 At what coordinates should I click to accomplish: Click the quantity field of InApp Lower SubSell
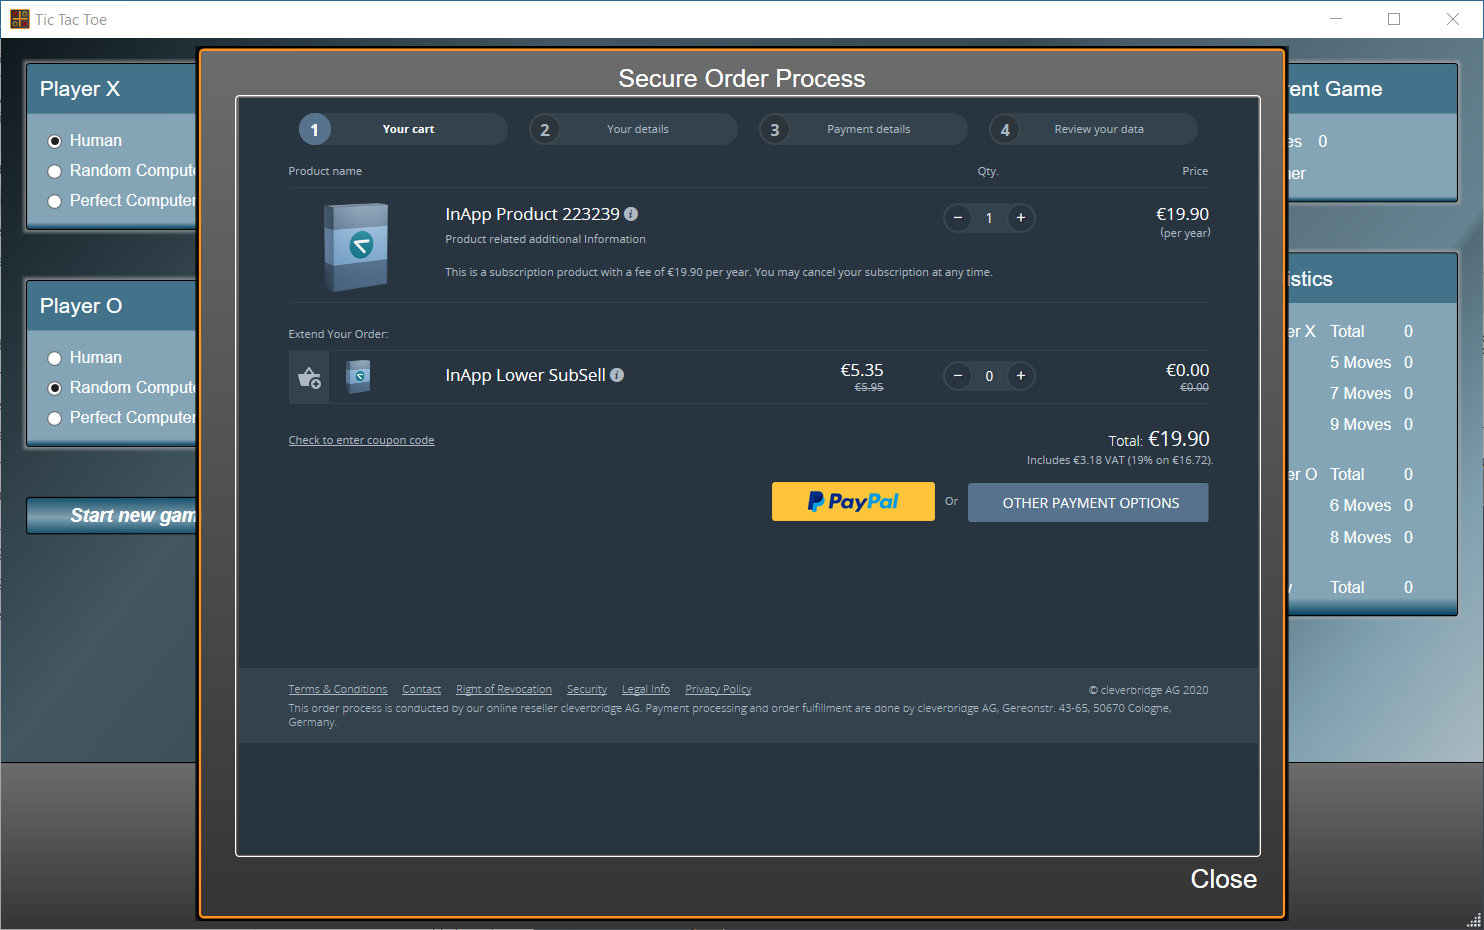[x=989, y=376]
